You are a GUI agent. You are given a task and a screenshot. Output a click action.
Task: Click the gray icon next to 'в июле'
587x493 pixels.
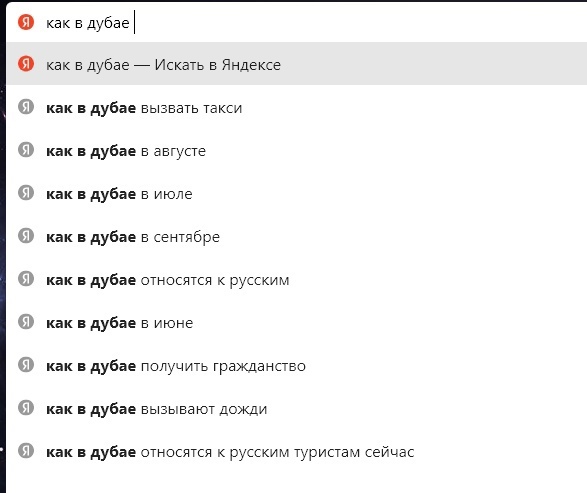point(26,193)
